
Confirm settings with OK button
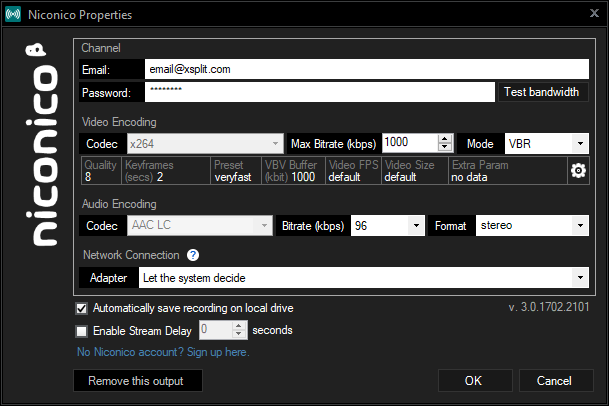point(475,381)
